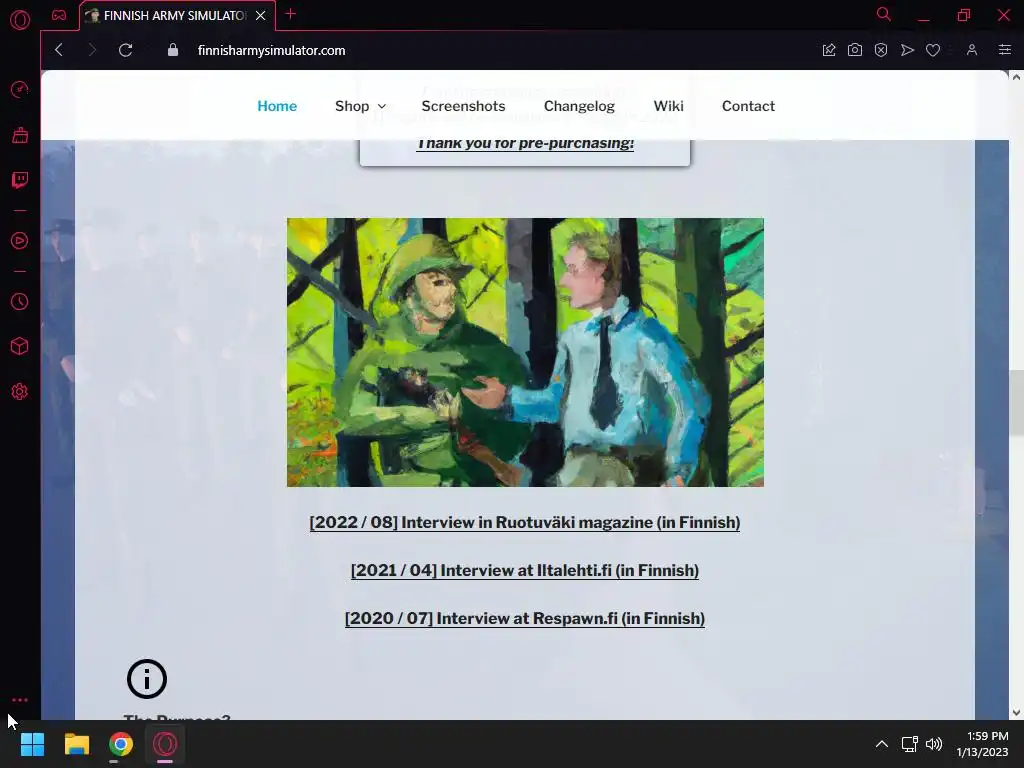The image size is (1024, 768).
Task: Go back to previous page
Action: (59, 50)
